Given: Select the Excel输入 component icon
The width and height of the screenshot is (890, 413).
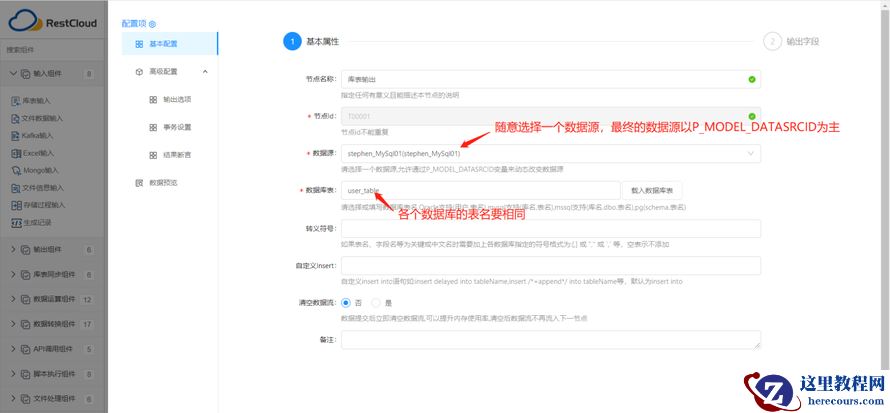Looking at the screenshot, I should pos(16,153).
